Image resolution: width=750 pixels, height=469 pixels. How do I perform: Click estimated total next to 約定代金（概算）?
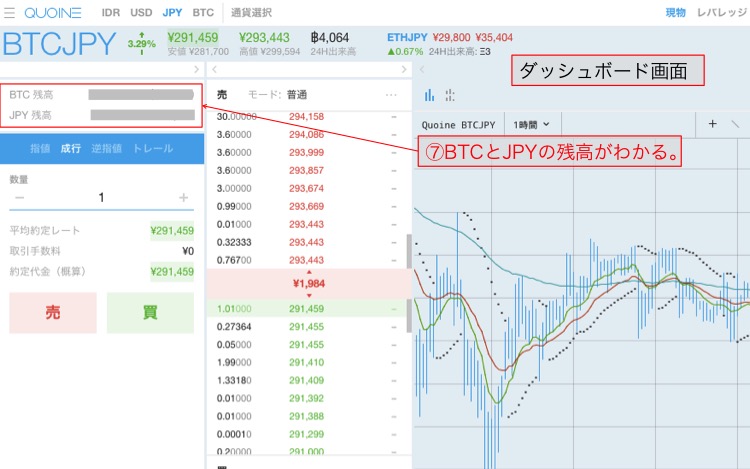pos(172,272)
